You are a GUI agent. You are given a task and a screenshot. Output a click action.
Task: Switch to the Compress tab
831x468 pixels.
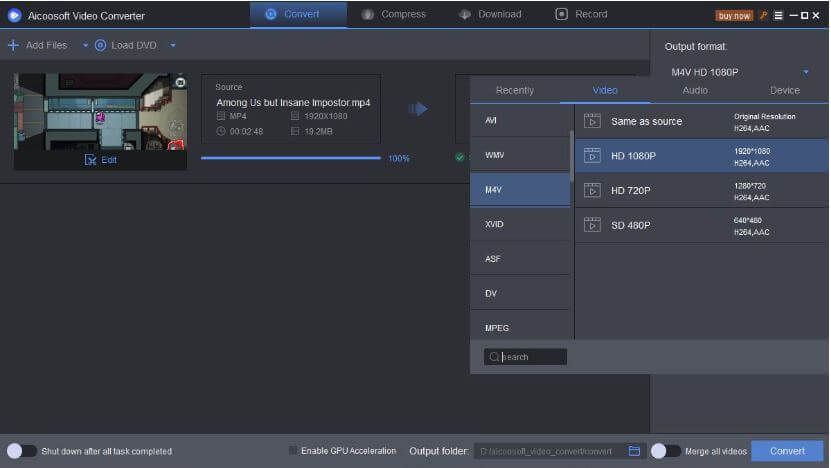click(x=393, y=14)
